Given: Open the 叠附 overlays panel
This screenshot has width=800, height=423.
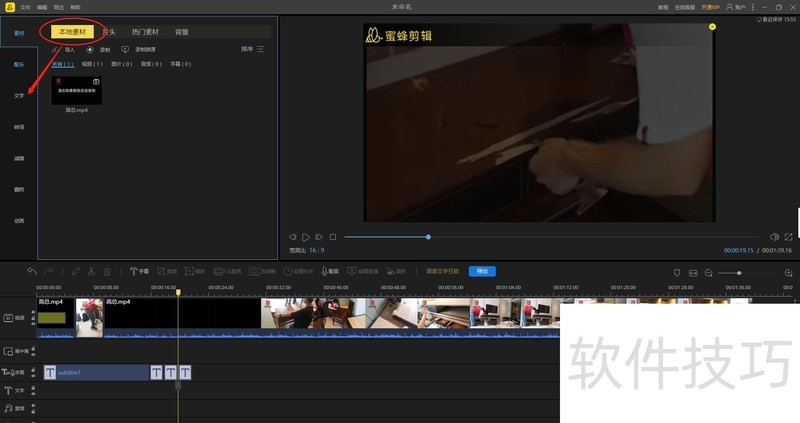Looking at the screenshot, I should coord(19,189).
